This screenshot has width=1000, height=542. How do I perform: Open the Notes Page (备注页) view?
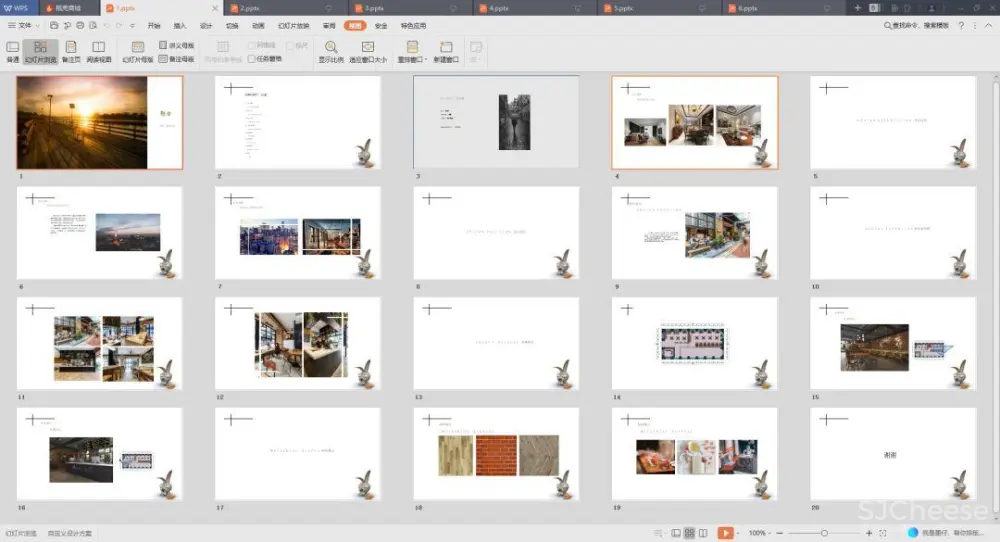pyautogui.click(x=71, y=51)
